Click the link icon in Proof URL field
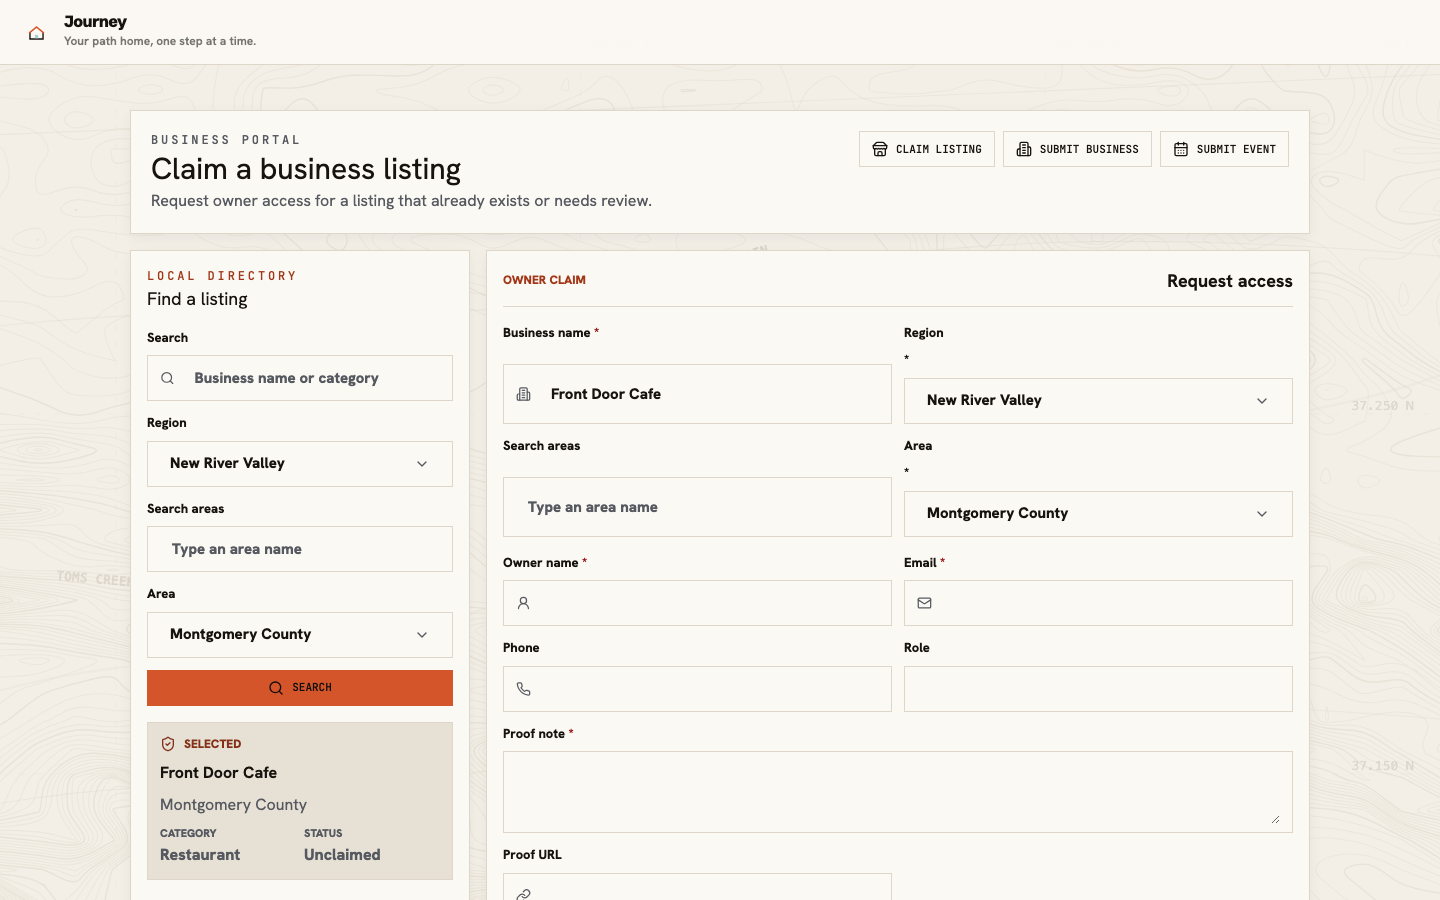 pos(523,894)
